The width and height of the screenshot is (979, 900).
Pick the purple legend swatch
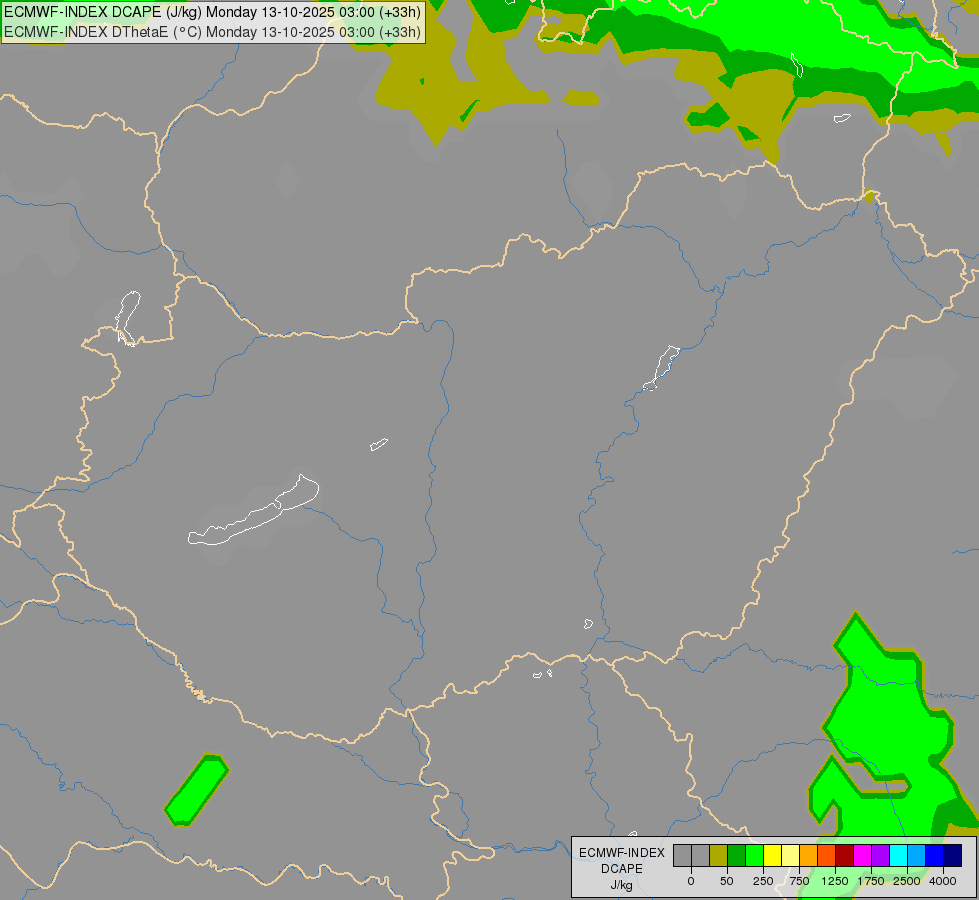(x=881, y=855)
